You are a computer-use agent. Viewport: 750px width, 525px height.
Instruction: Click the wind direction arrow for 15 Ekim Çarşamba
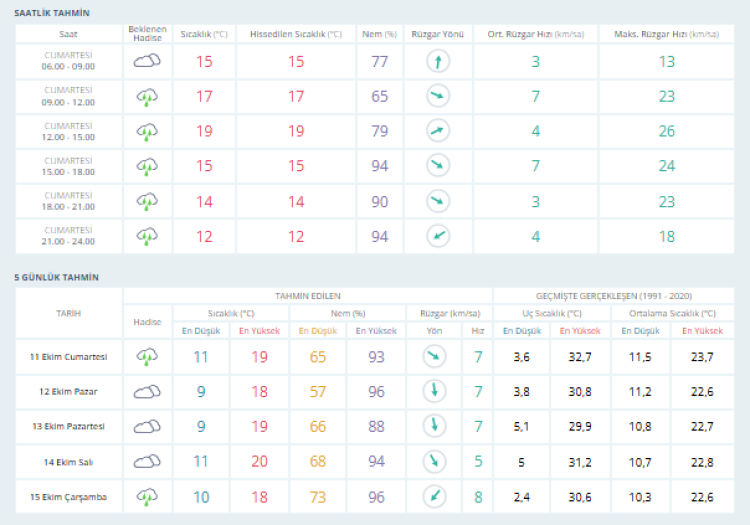point(433,496)
